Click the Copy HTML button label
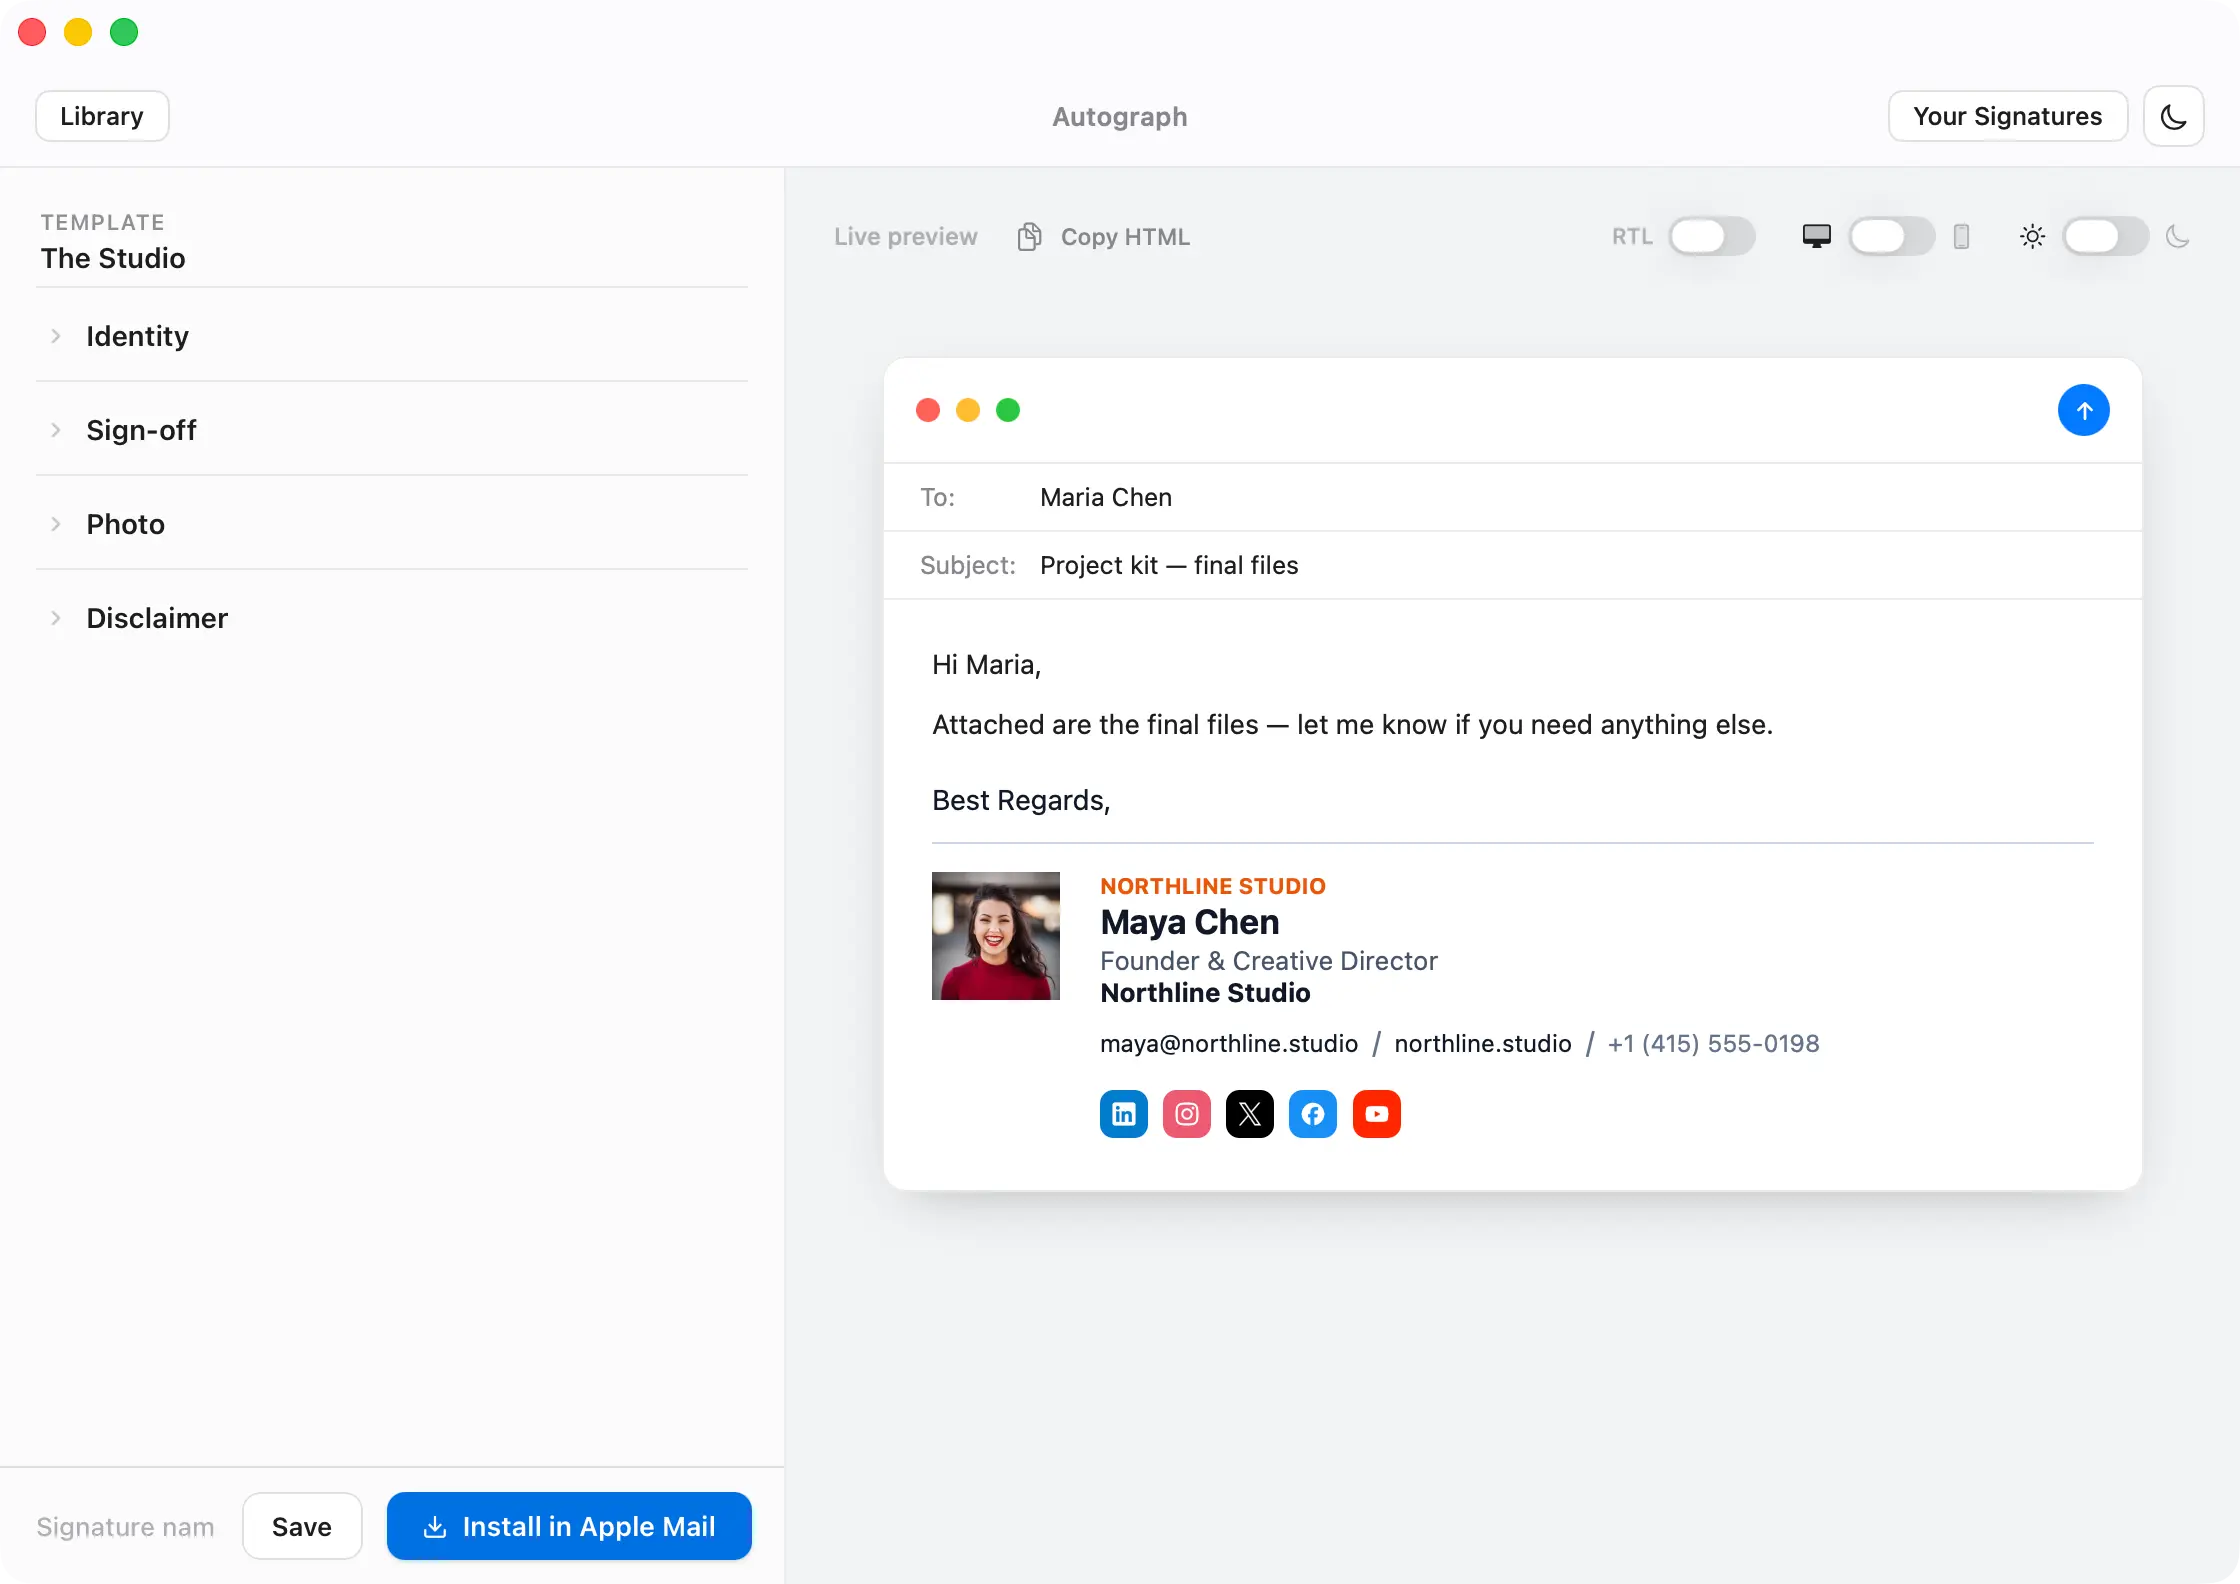Viewport: 2240px width, 1584px height. pyautogui.click(x=1125, y=237)
